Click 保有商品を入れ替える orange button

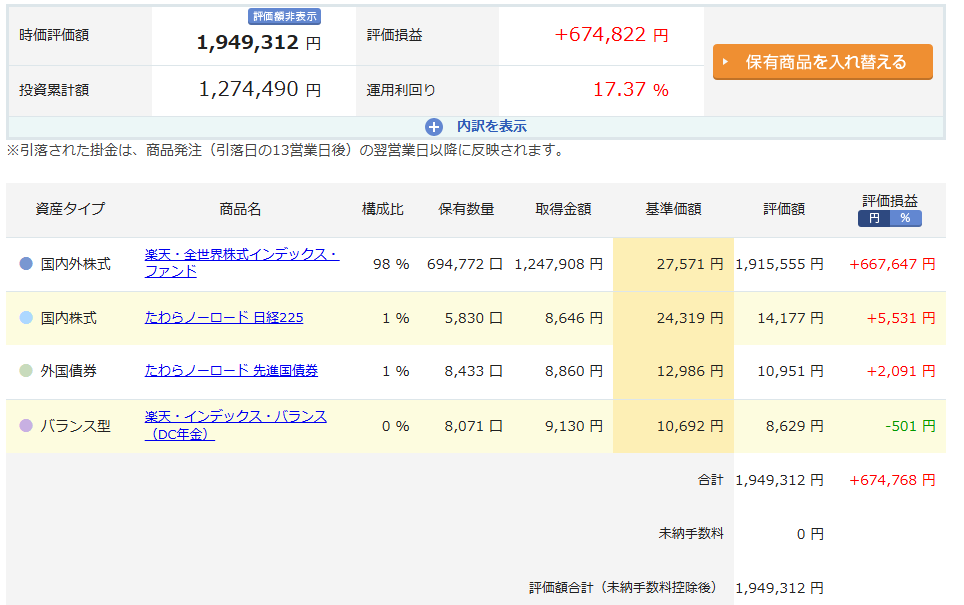point(823,61)
